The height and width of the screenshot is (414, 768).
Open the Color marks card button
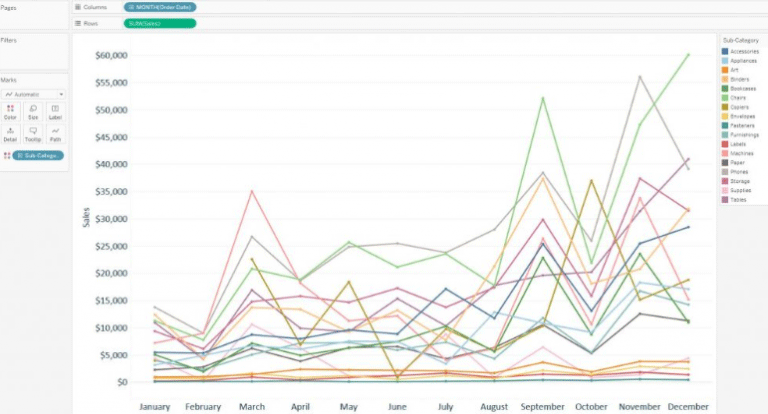10,111
